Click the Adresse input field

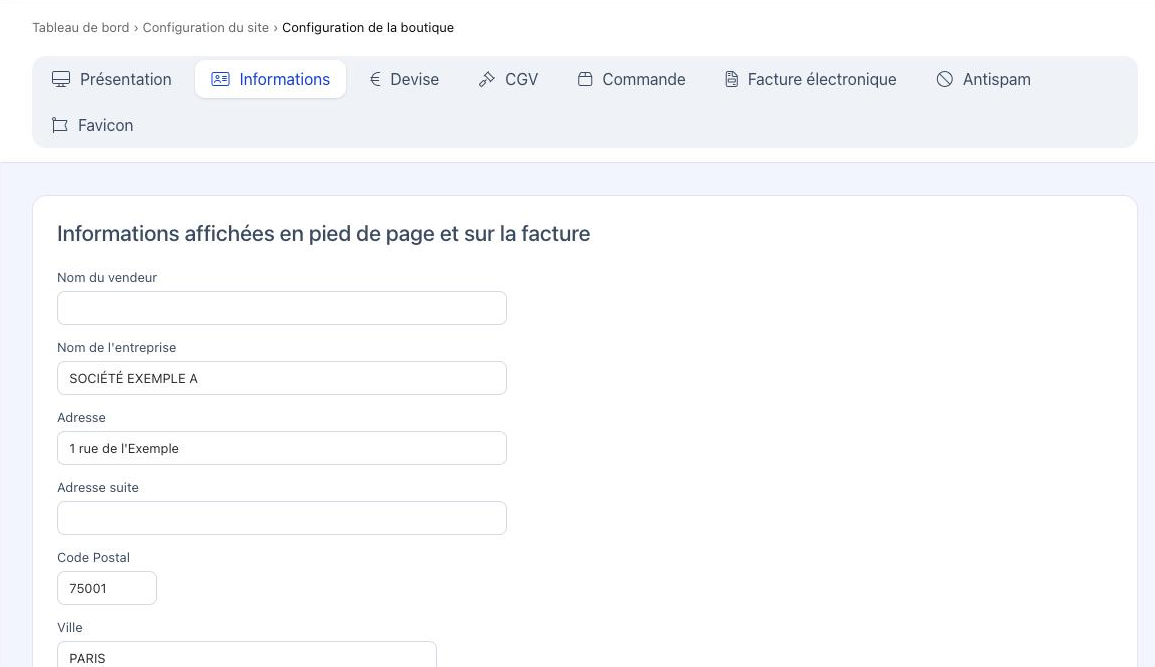[x=282, y=448]
